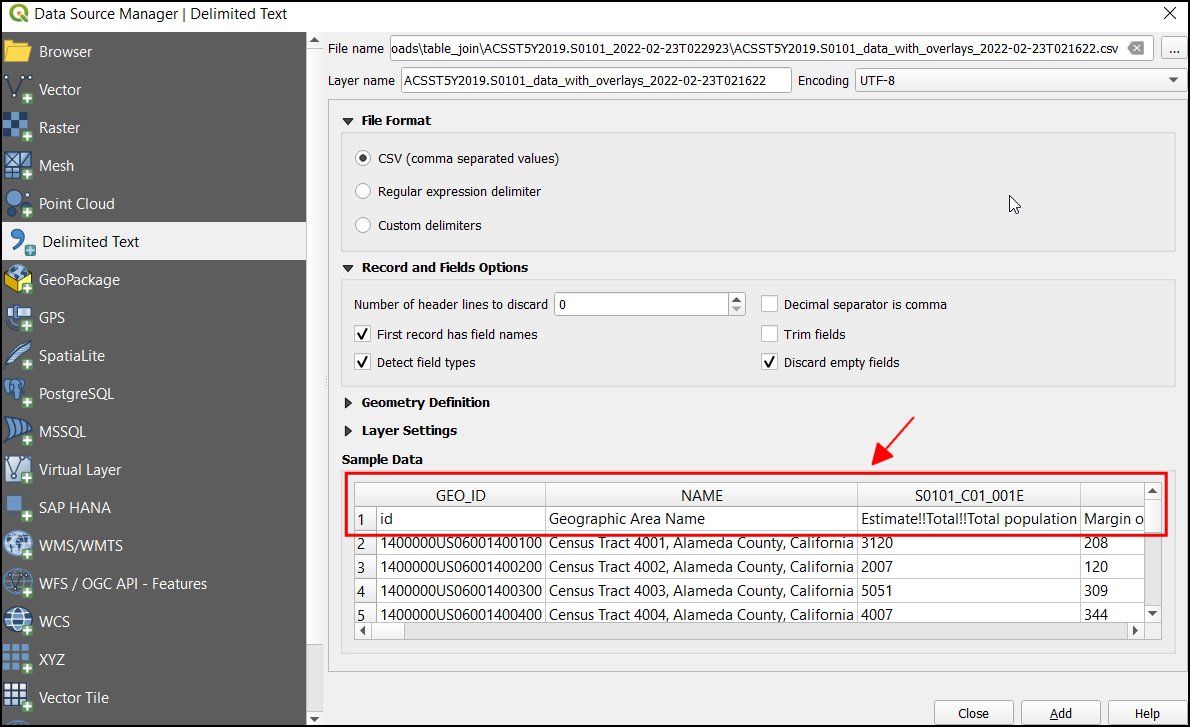The height and width of the screenshot is (727, 1190).
Task: Choose the Point Cloud source icon
Action: click(x=19, y=204)
